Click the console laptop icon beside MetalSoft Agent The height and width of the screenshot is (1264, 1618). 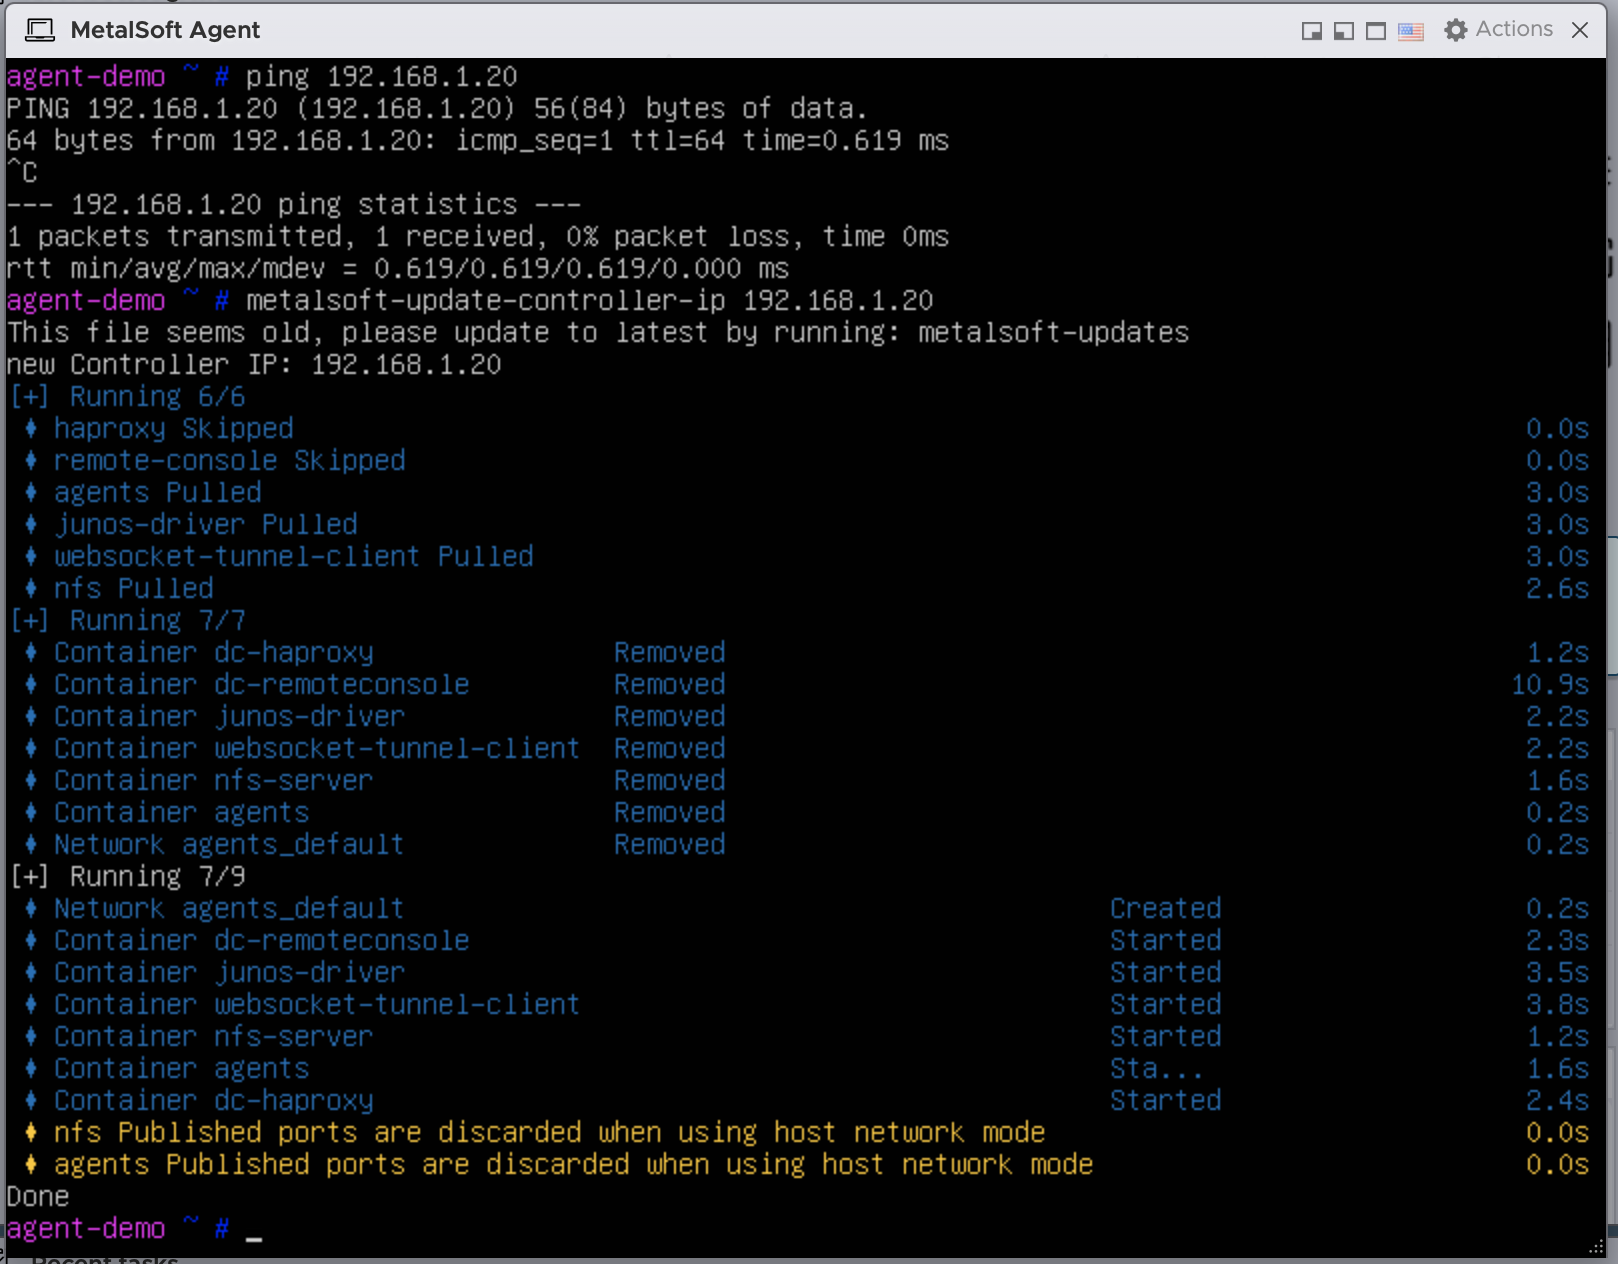tap(40, 30)
